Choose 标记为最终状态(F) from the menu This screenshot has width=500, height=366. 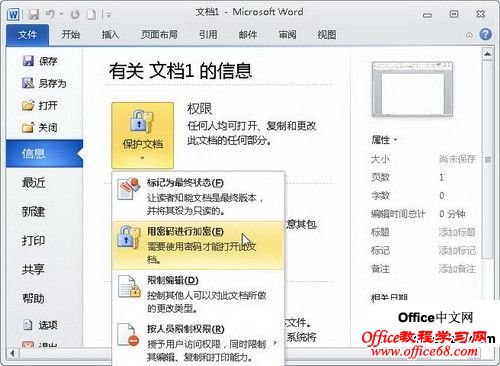coord(198,197)
